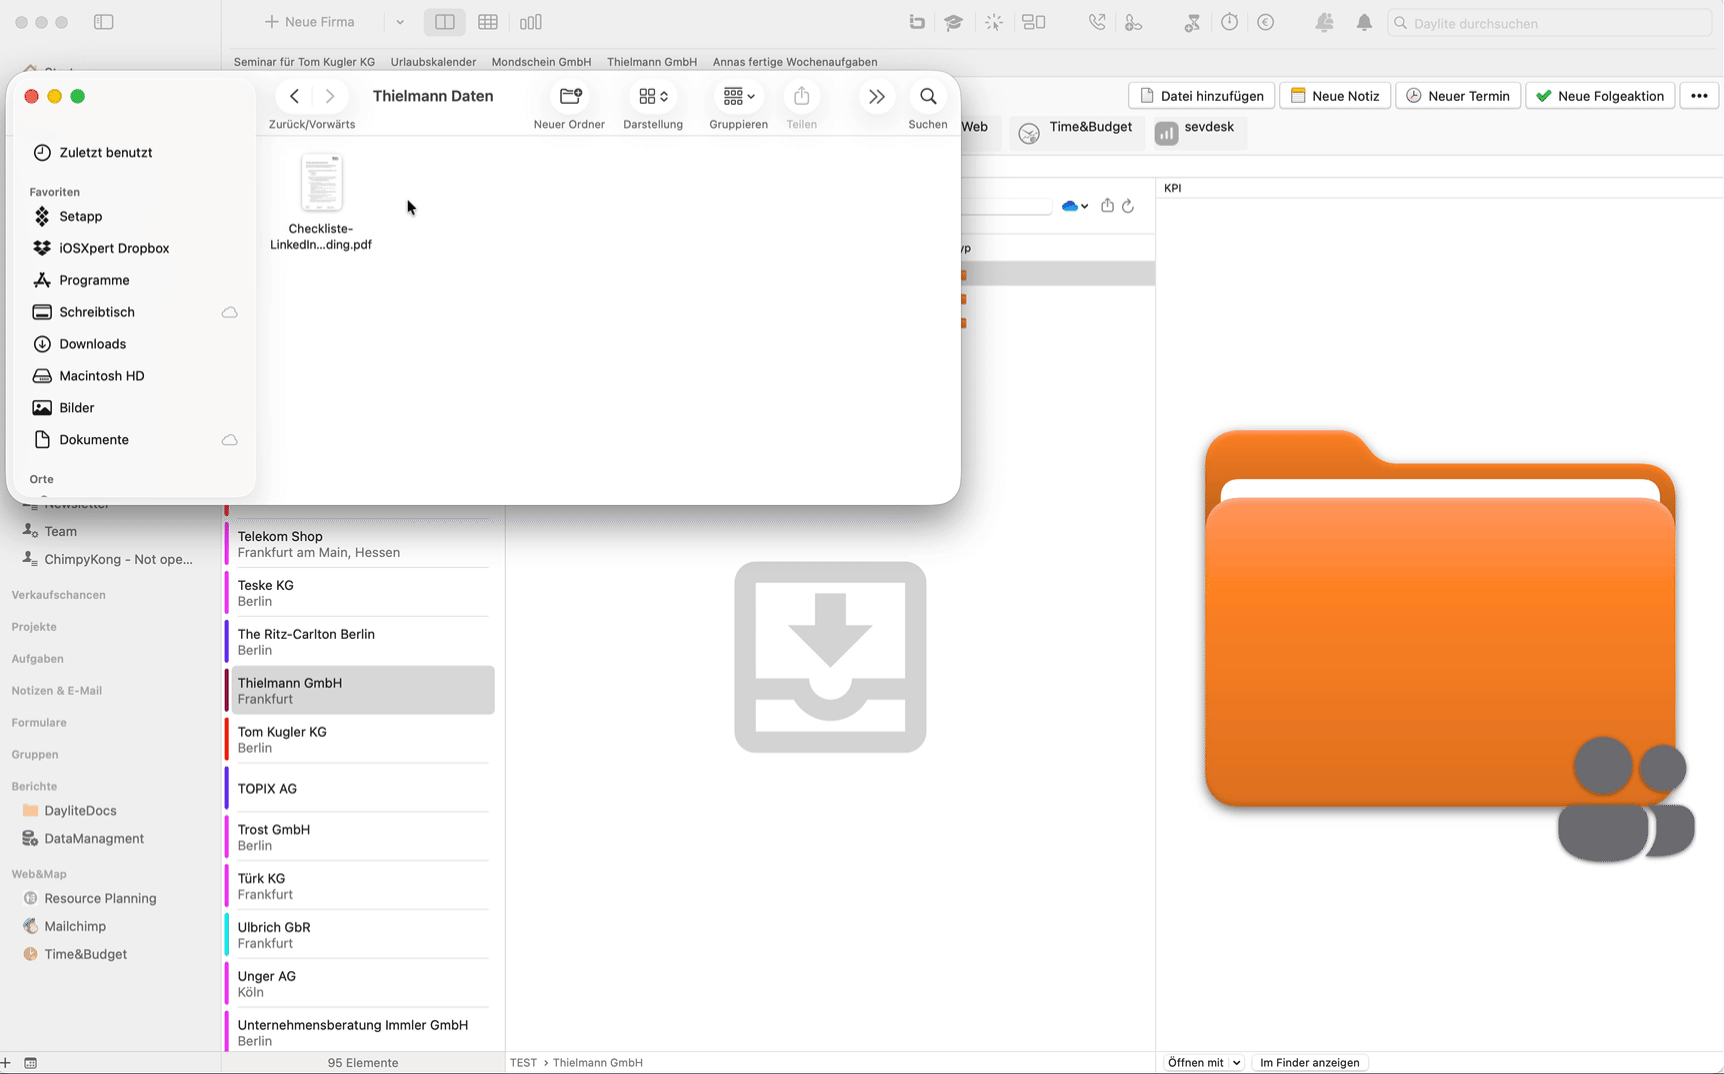Select Teske KG in the company list
Image resolution: width=1724 pixels, height=1074 pixels.
pos(360,593)
